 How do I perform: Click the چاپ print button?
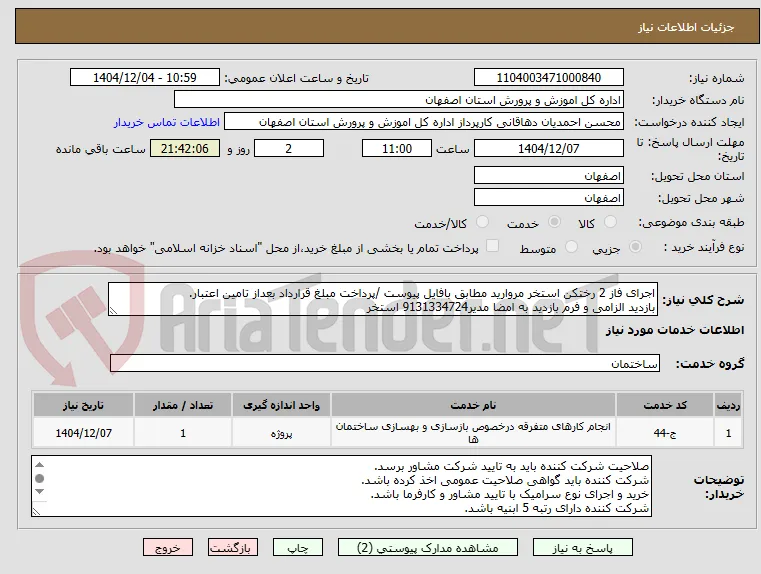tap(298, 548)
